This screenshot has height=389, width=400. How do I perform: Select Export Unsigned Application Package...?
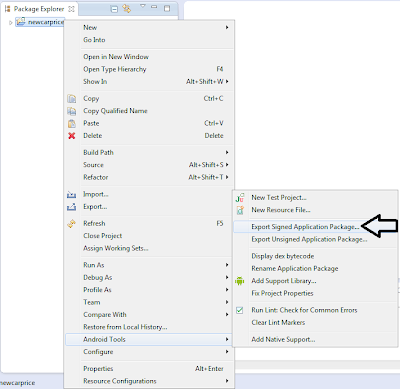click(x=315, y=239)
